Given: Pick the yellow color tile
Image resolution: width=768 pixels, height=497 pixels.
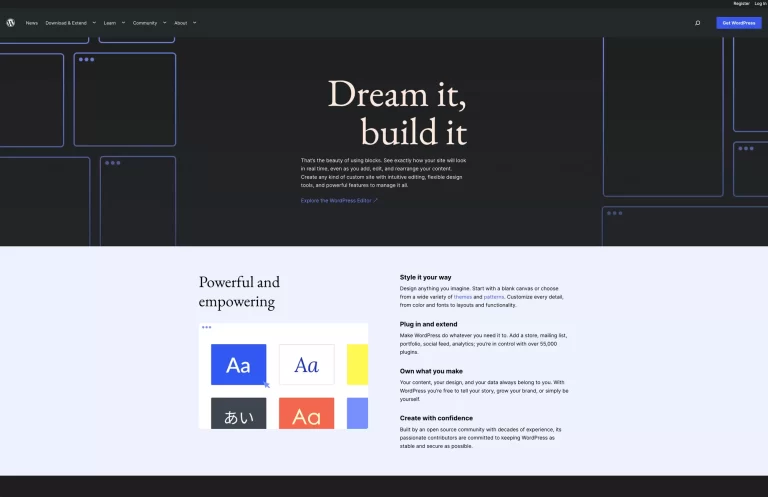Looking at the screenshot, I should click(358, 364).
